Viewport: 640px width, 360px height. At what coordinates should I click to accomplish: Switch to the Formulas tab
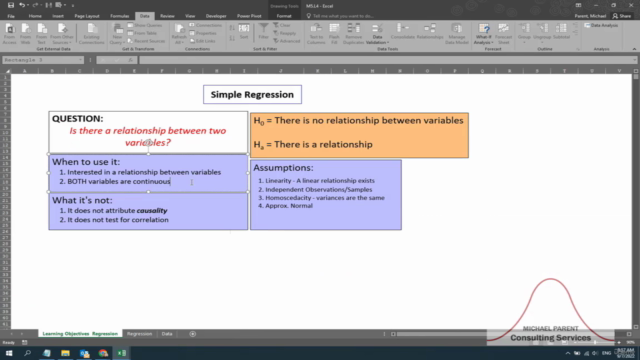pyautogui.click(x=120, y=16)
